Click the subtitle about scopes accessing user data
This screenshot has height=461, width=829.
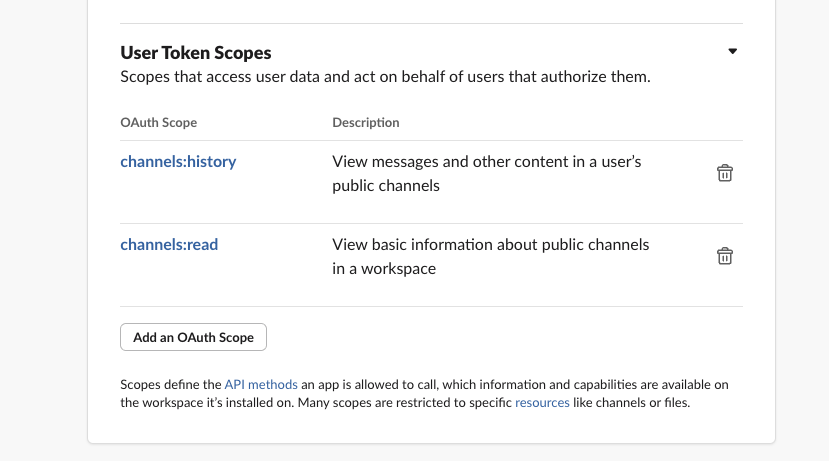click(x=385, y=77)
